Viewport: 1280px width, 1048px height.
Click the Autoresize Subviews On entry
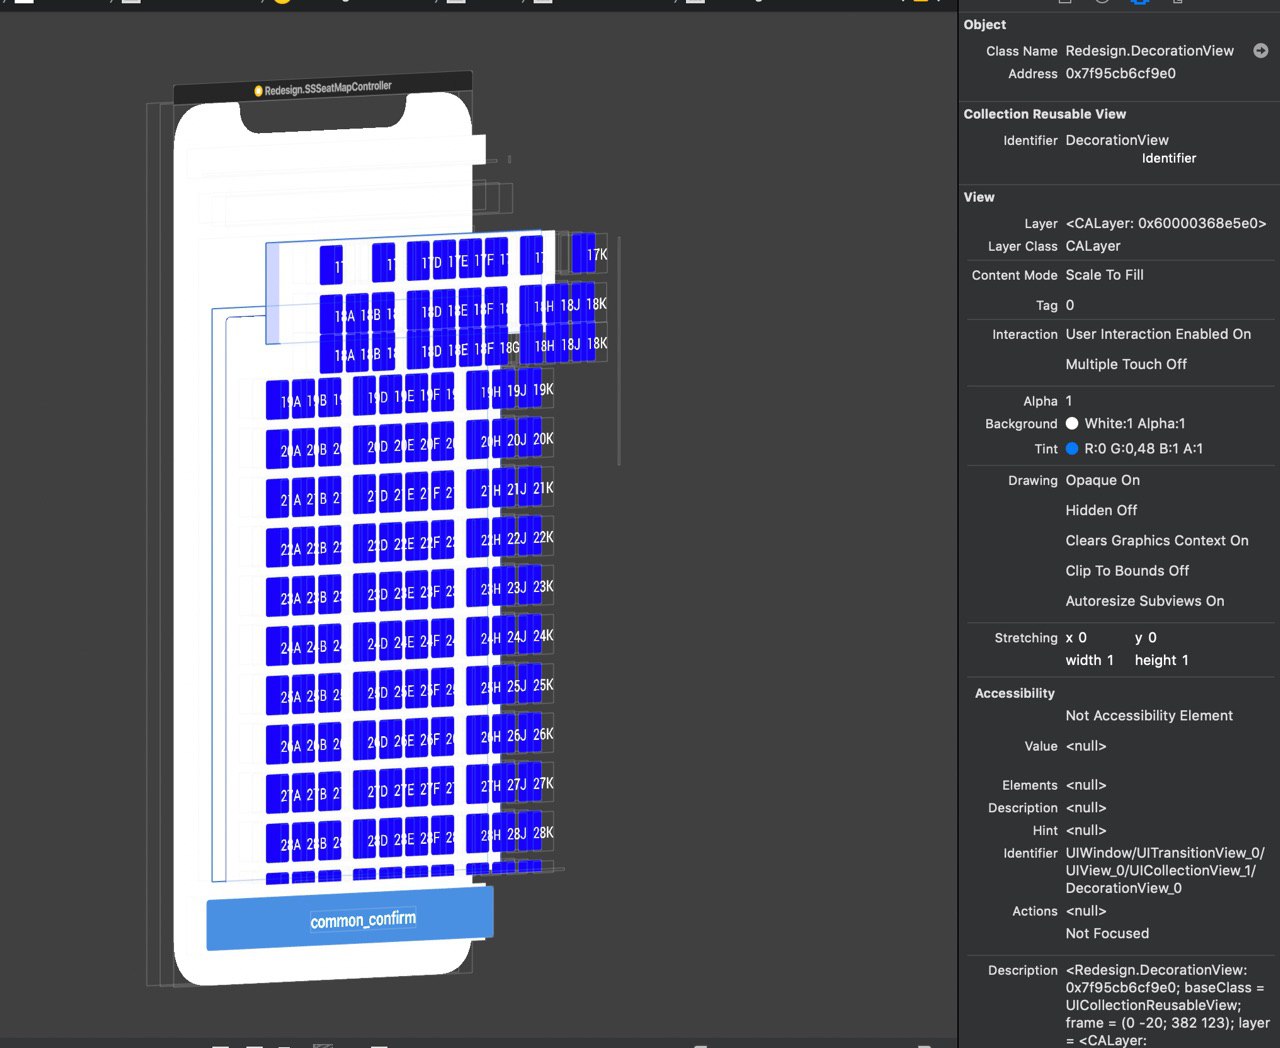1145,601
